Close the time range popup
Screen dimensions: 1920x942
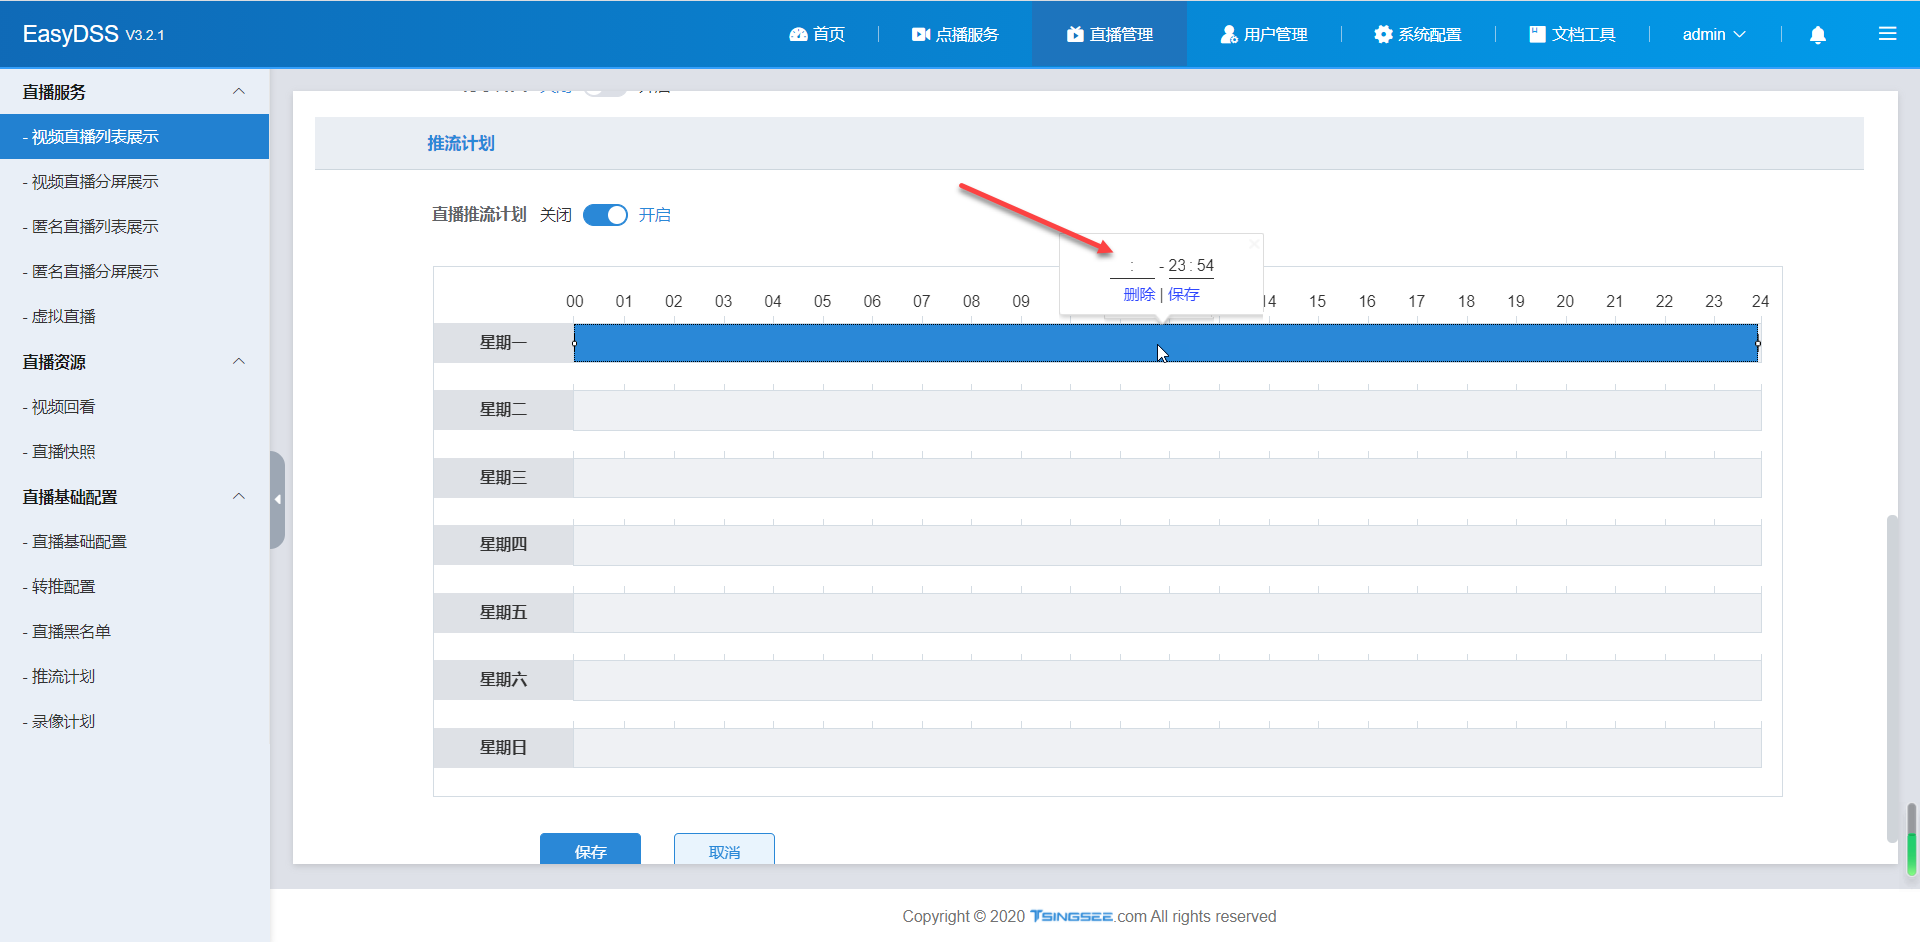tap(1254, 244)
